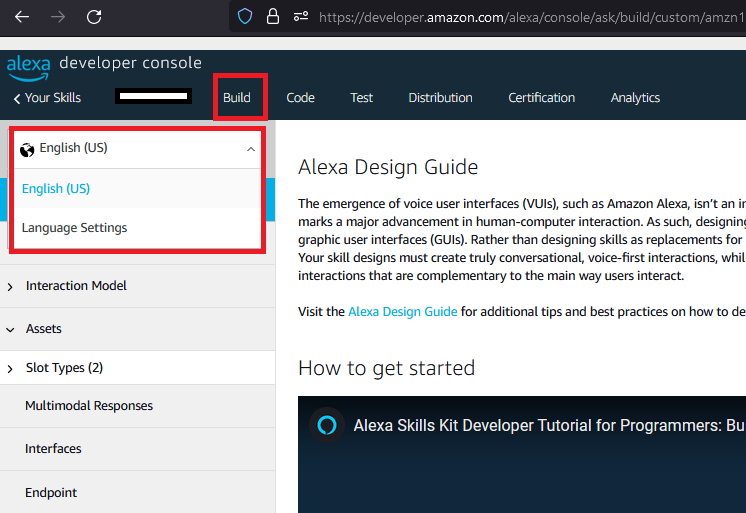
Task: Open the Distribution tab
Action: point(440,98)
